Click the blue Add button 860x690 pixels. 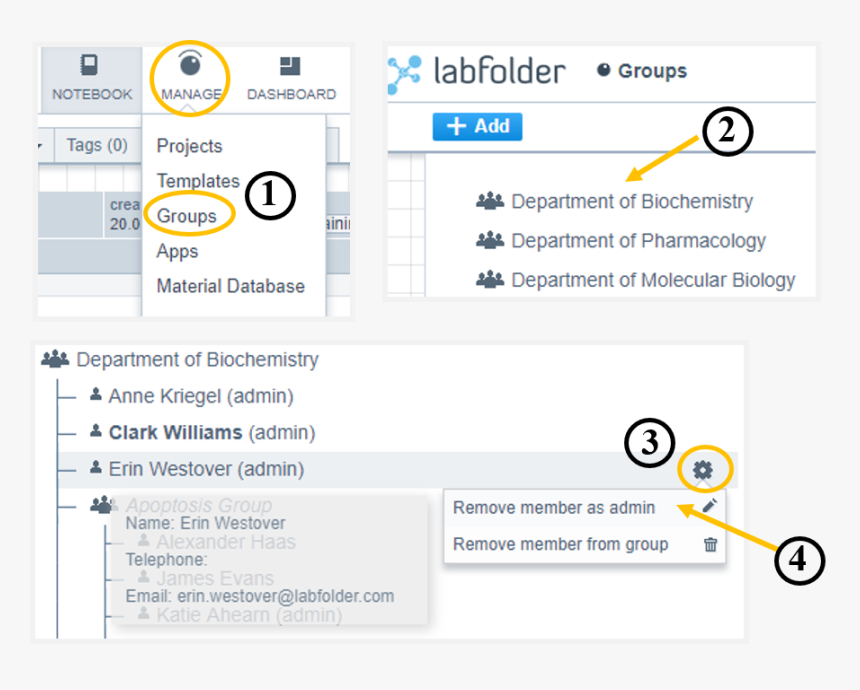pyautogui.click(x=477, y=126)
